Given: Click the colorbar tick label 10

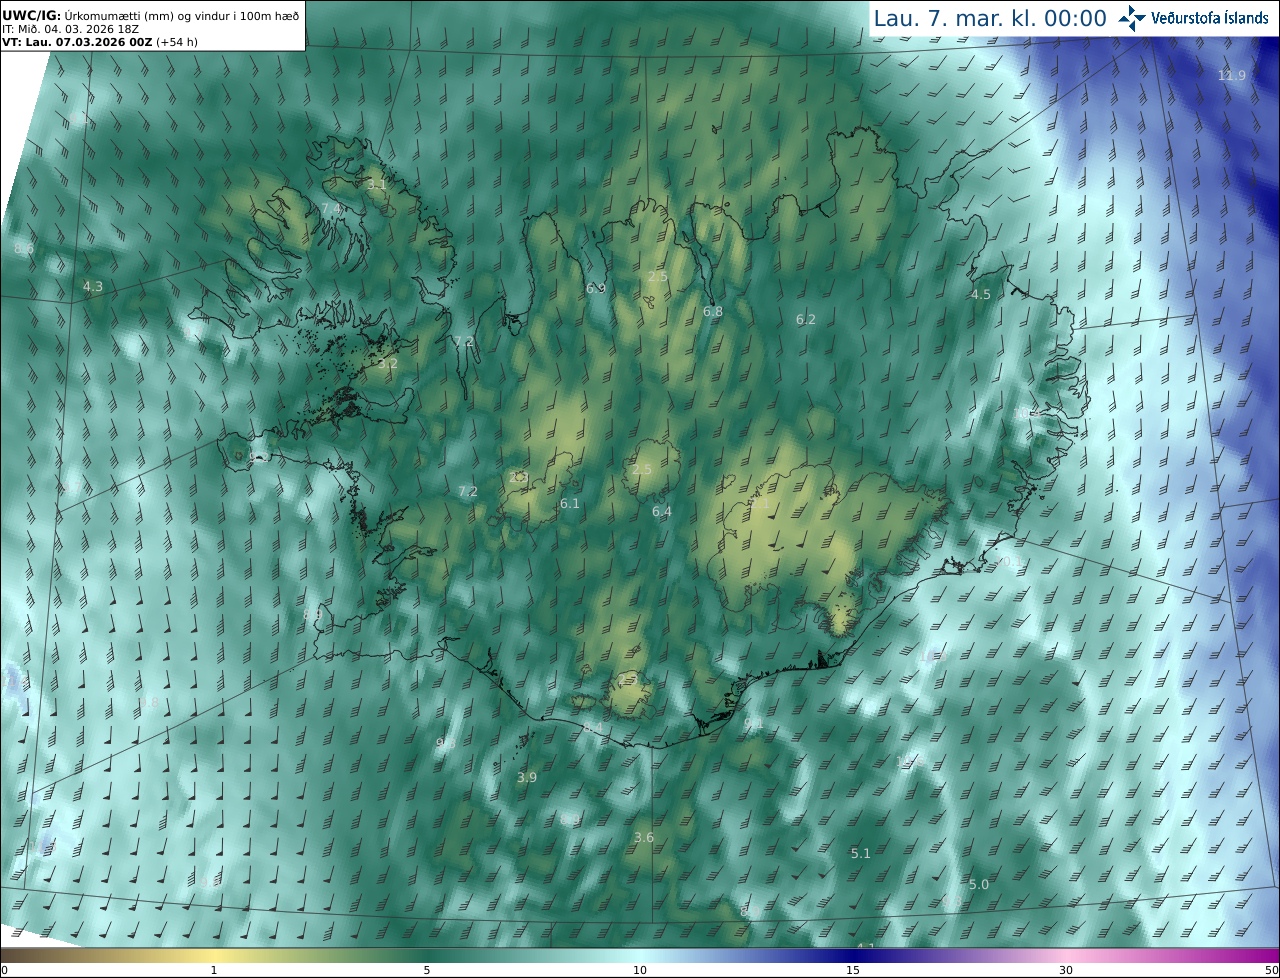Looking at the screenshot, I should pos(640,970).
